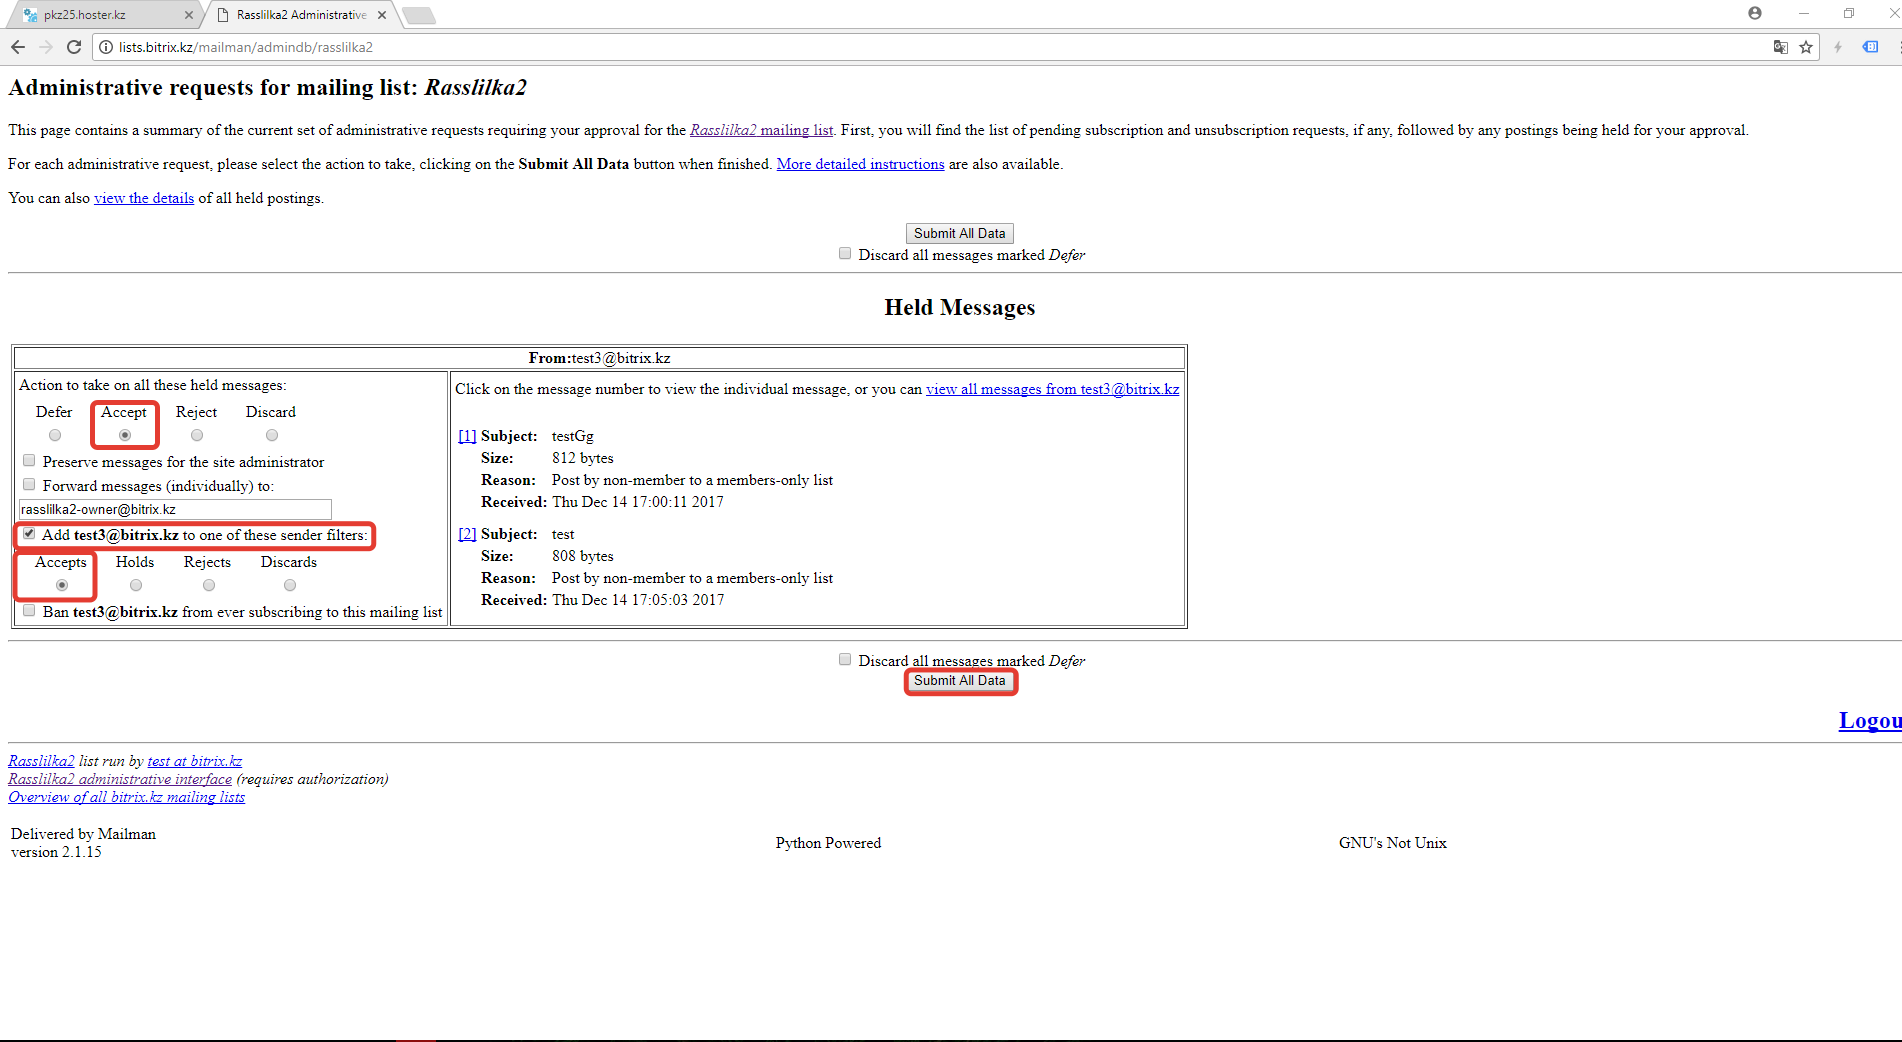Click the browser back arrow
1902x1042 pixels.
click(x=18, y=47)
